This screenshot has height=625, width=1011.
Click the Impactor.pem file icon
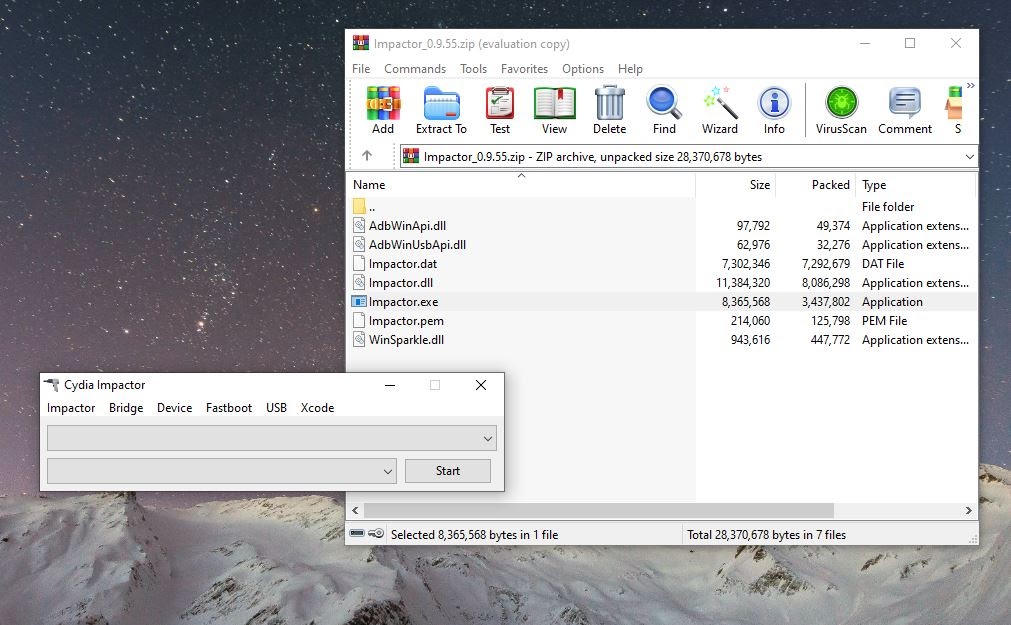[x=359, y=321]
